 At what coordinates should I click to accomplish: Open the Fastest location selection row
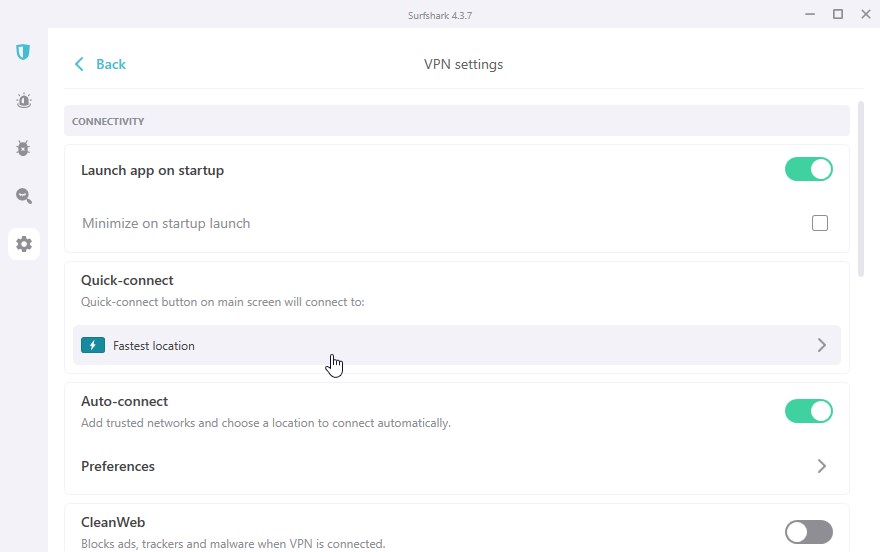457,345
